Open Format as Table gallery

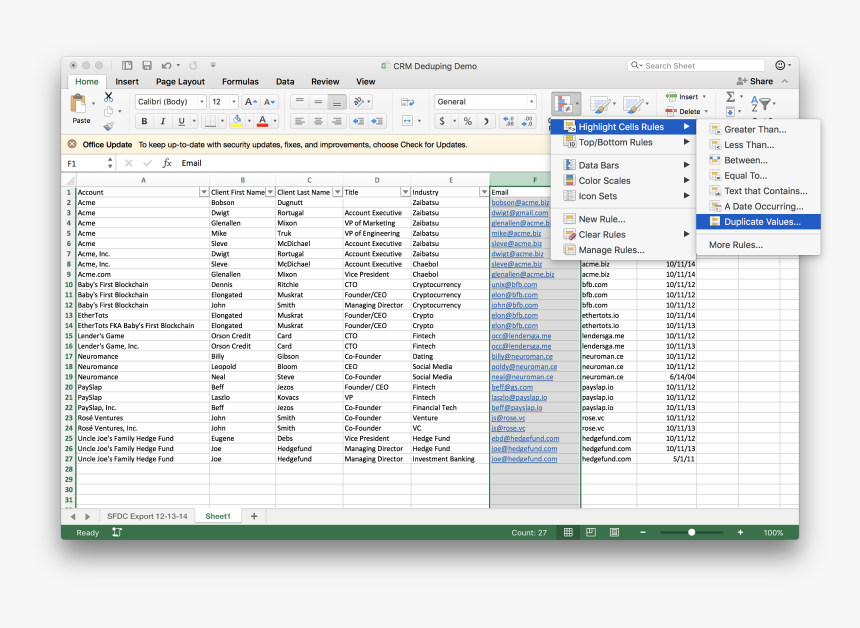[x=600, y=104]
